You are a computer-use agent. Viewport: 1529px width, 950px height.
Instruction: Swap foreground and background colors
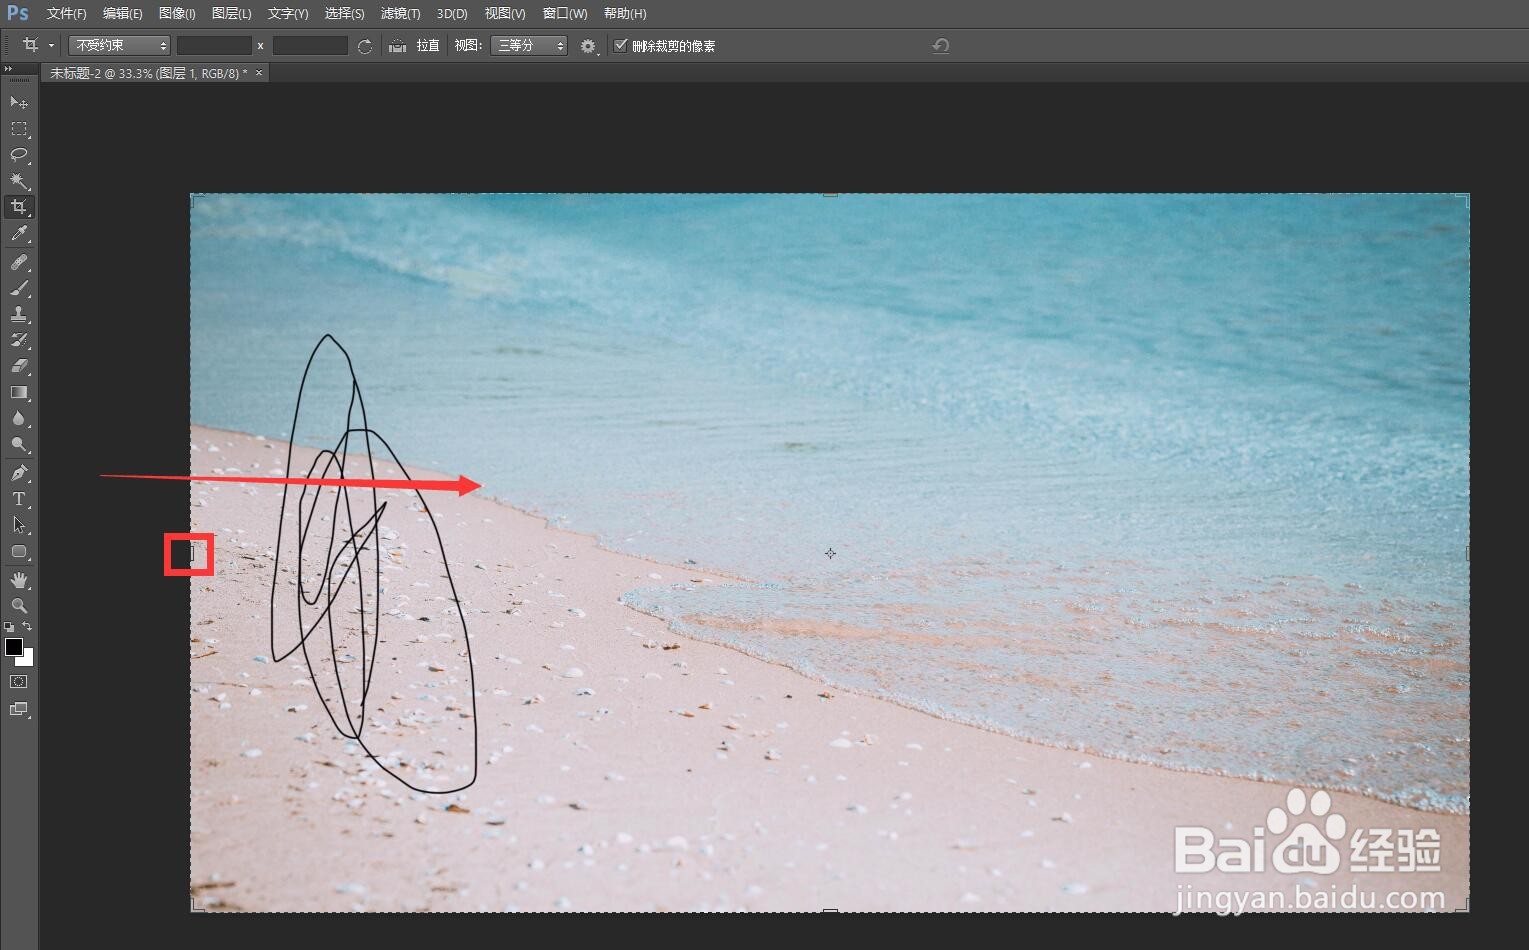[x=28, y=627]
